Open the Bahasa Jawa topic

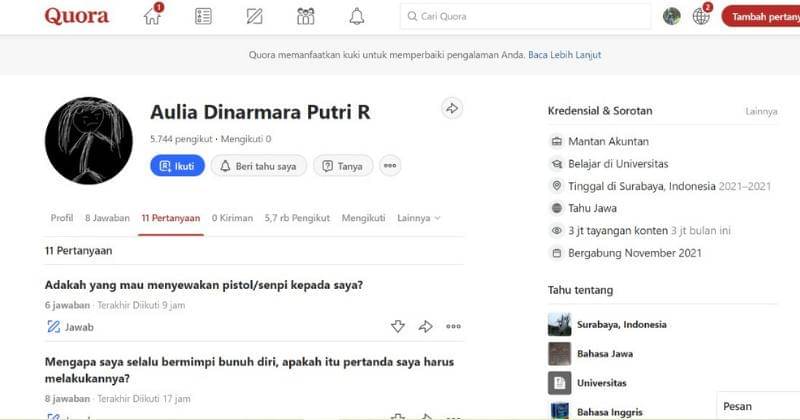coord(605,354)
